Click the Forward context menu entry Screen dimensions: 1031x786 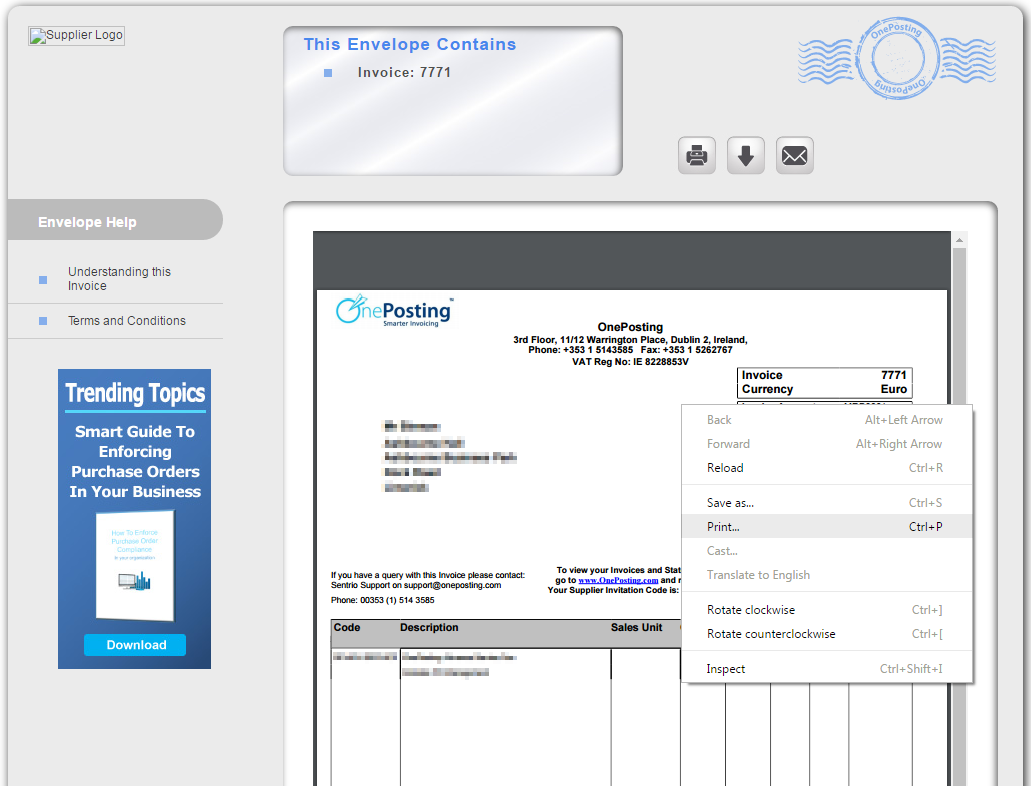point(827,444)
